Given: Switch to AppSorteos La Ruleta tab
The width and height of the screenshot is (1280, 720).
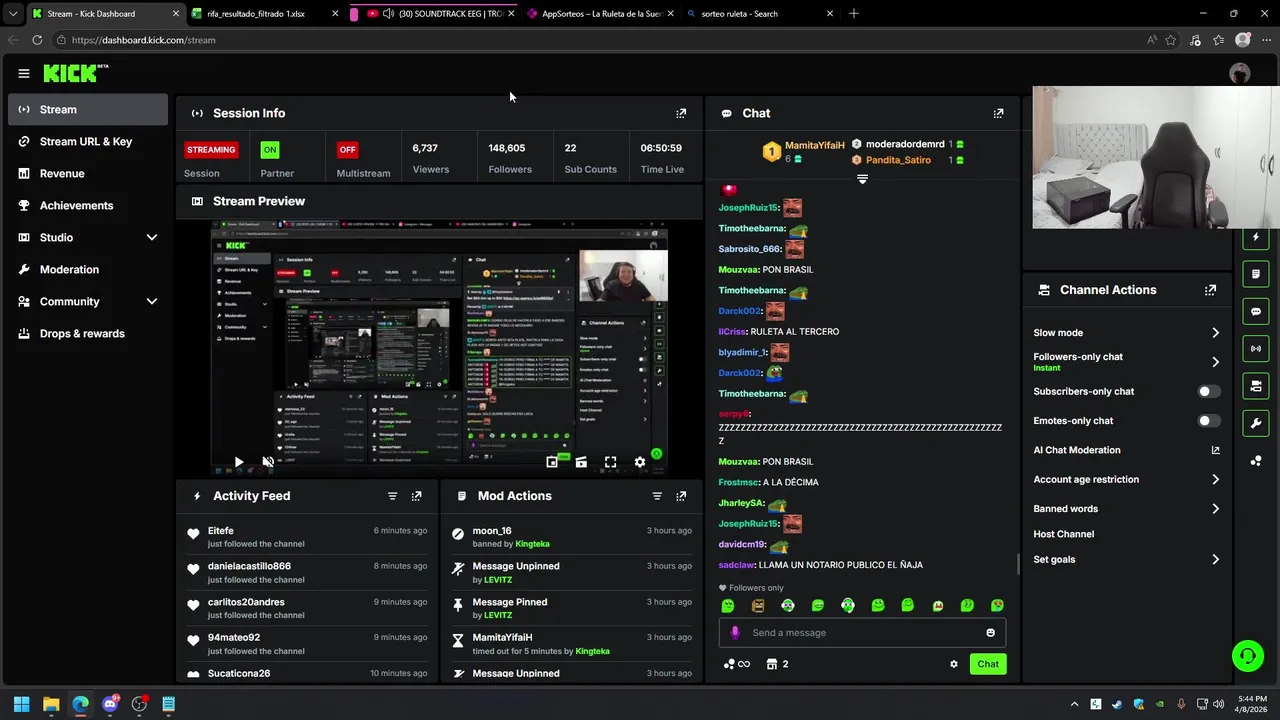Looking at the screenshot, I should (600, 14).
